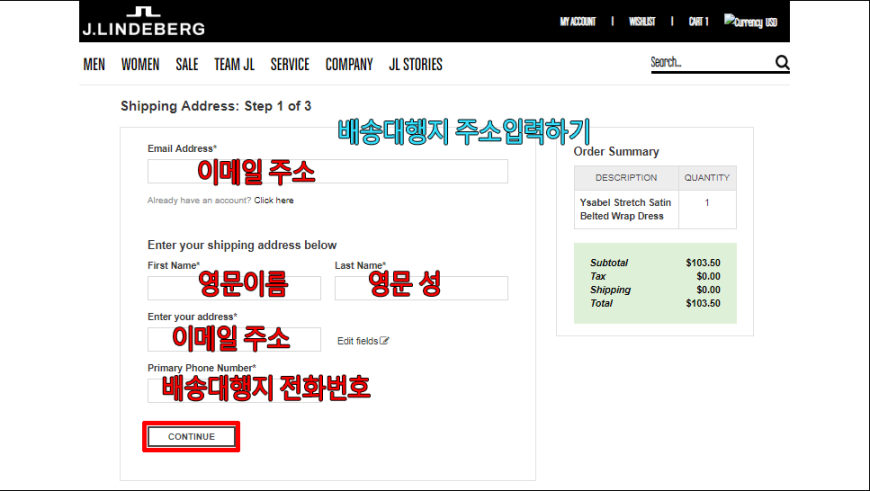Follow the 'Click here' account link
The image size is (870, 491).
pyautogui.click(x=274, y=200)
